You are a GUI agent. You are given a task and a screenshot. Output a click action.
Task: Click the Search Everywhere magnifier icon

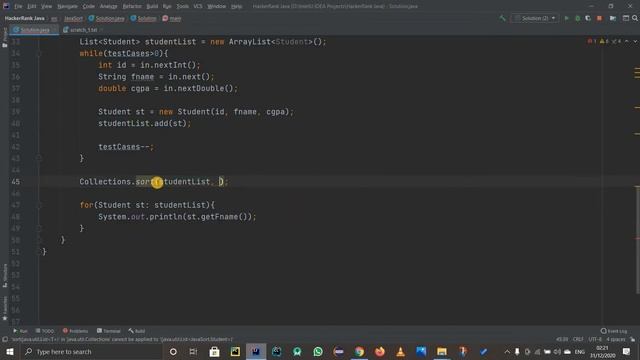[x=635, y=18]
